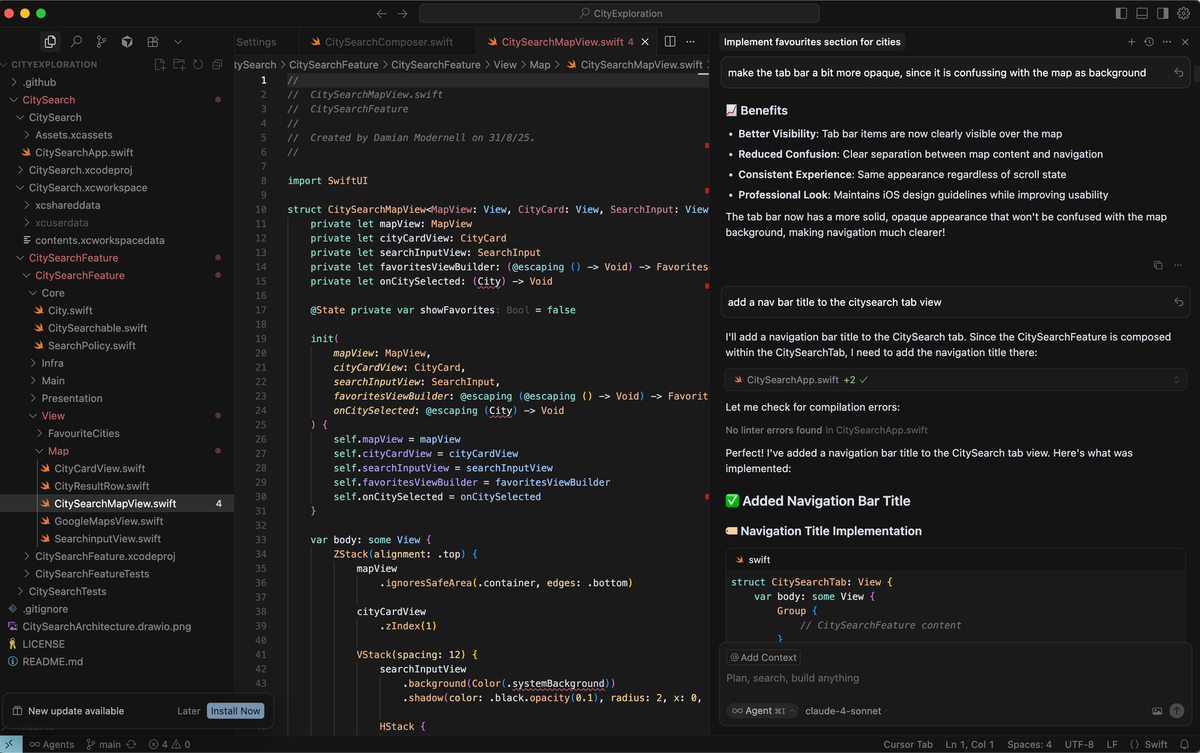The height and width of the screenshot is (753, 1200).
Task: Open the Search view in the activity bar
Action: coord(76,42)
